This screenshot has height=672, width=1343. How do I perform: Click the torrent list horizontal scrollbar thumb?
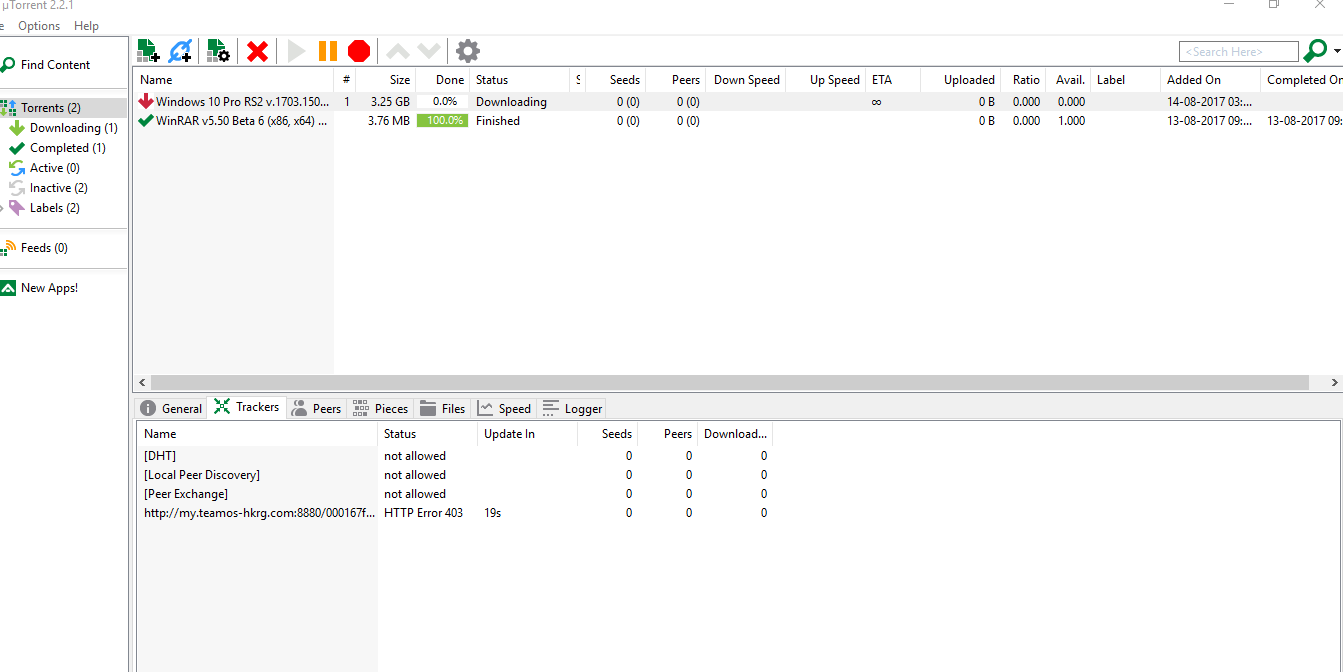729,383
